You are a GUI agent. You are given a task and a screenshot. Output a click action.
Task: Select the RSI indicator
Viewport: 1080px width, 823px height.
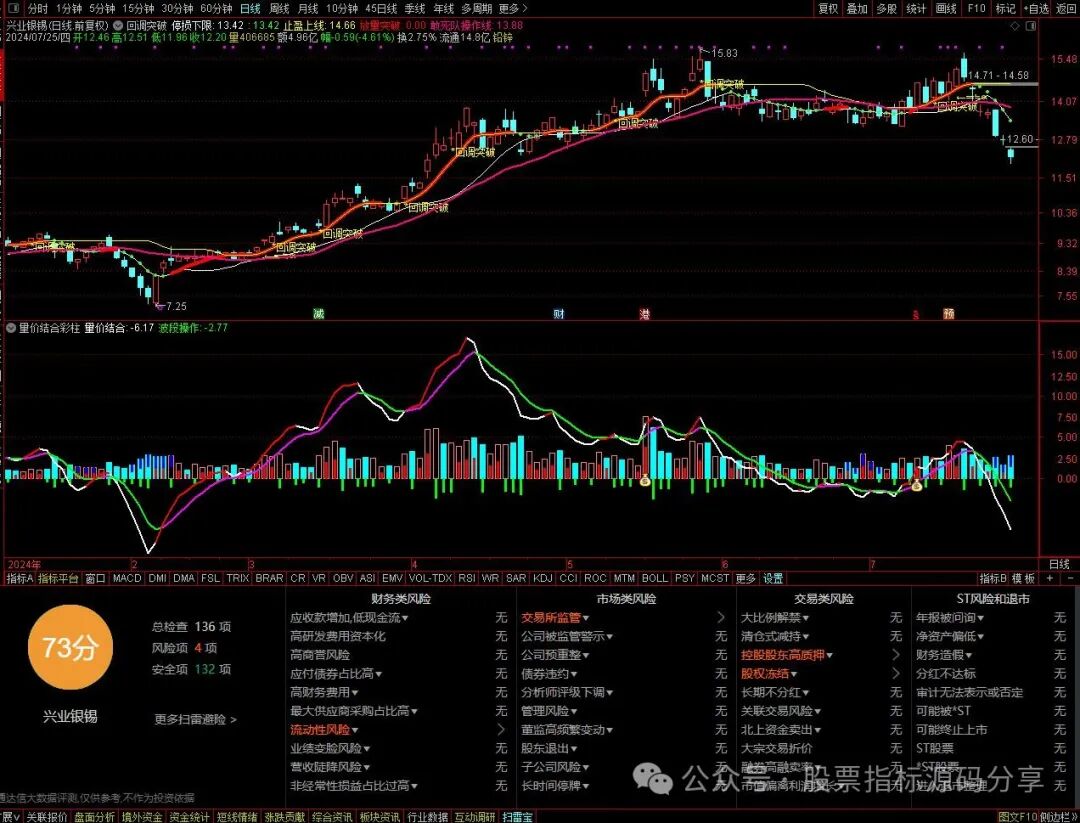pos(467,579)
